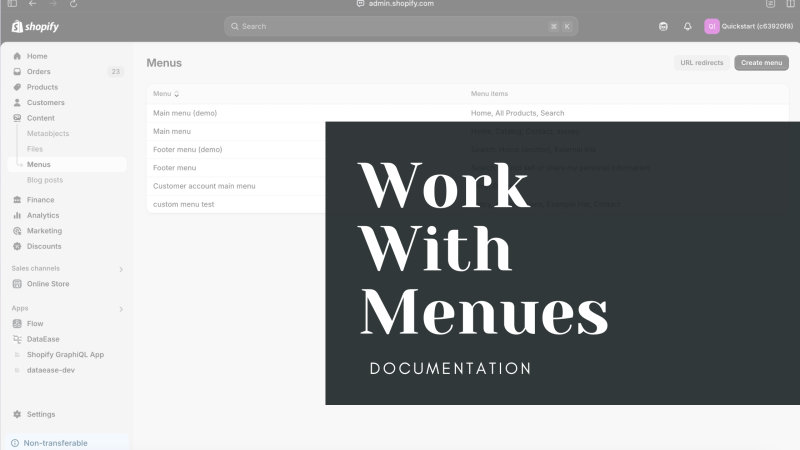Open the Files submenu item
The width and height of the screenshot is (800, 450).
(x=35, y=149)
